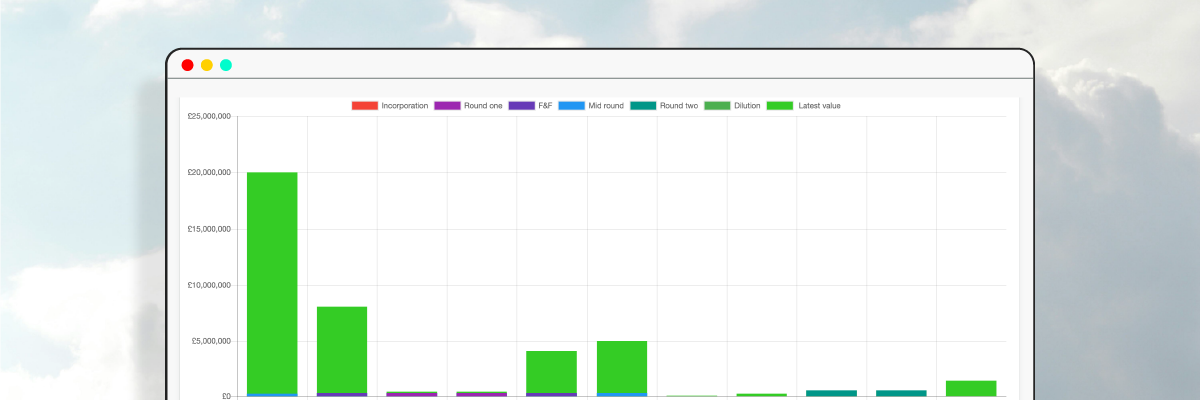Image resolution: width=1200 pixels, height=400 pixels.
Task: Click the £25,000,000 y-axis label
Action: pyautogui.click(x=209, y=117)
